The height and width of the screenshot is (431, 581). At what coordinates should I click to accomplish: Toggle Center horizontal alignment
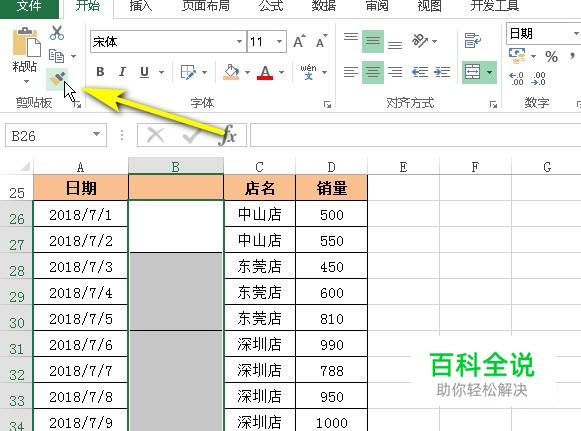[373, 72]
